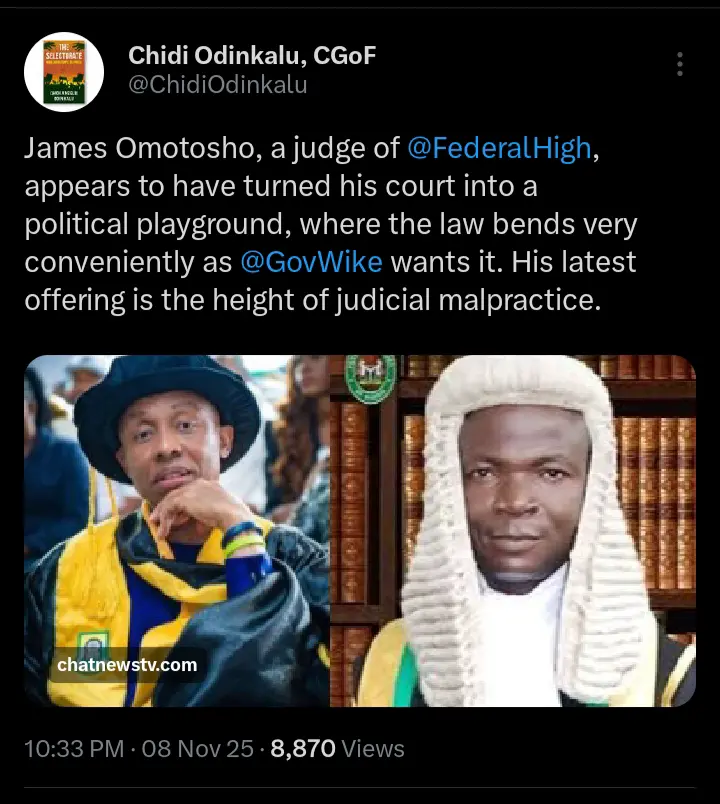
Task: Click the word Views beside the count
Action: click(x=371, y=748)
